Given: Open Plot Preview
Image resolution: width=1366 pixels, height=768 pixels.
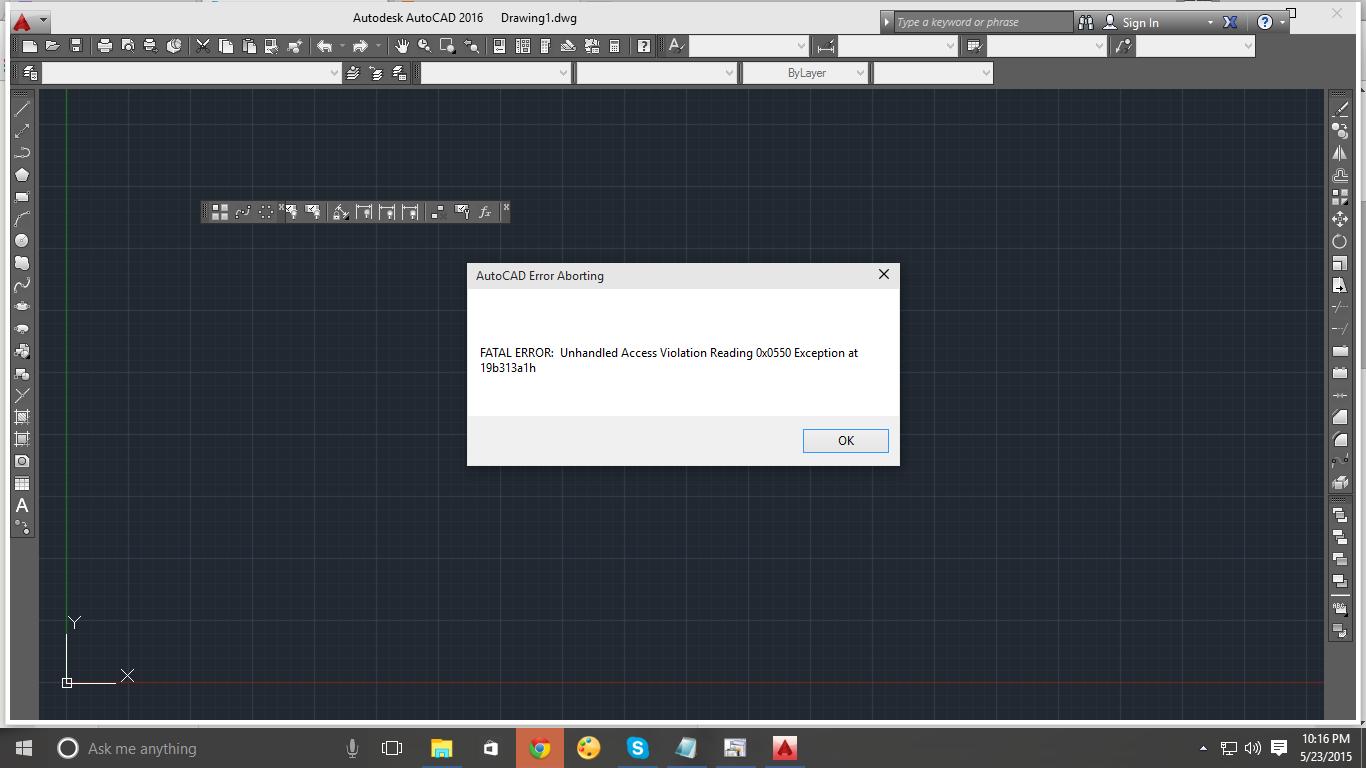Looking at the screenshot, I should 128,45.
